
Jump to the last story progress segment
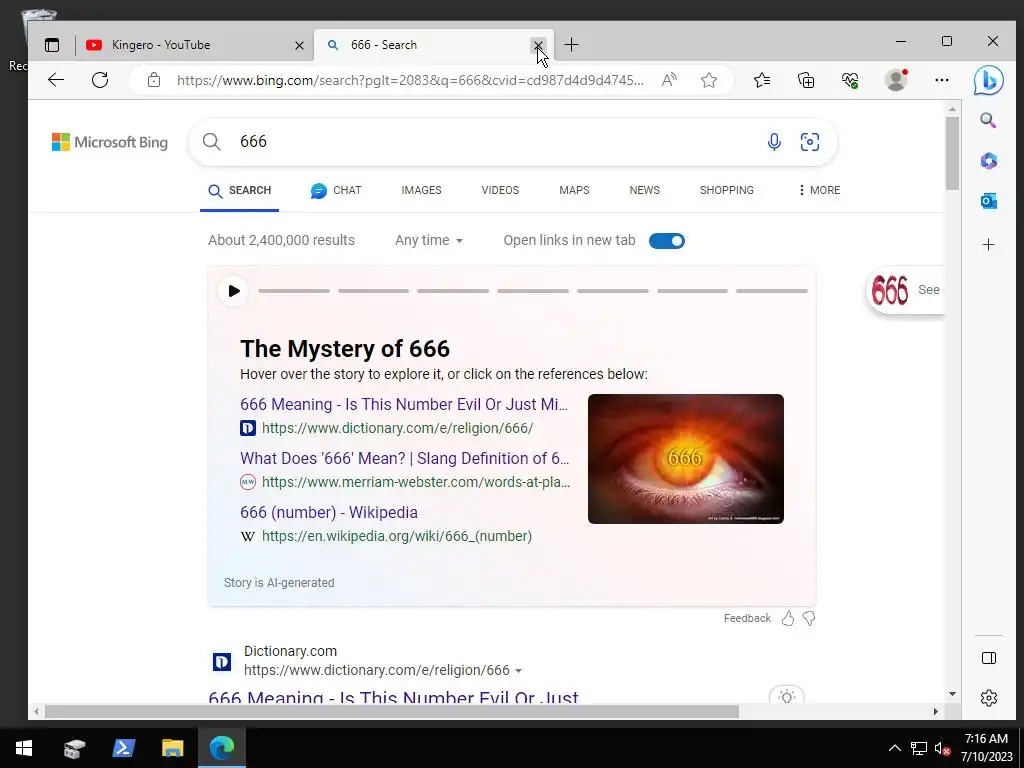(772, 291)
